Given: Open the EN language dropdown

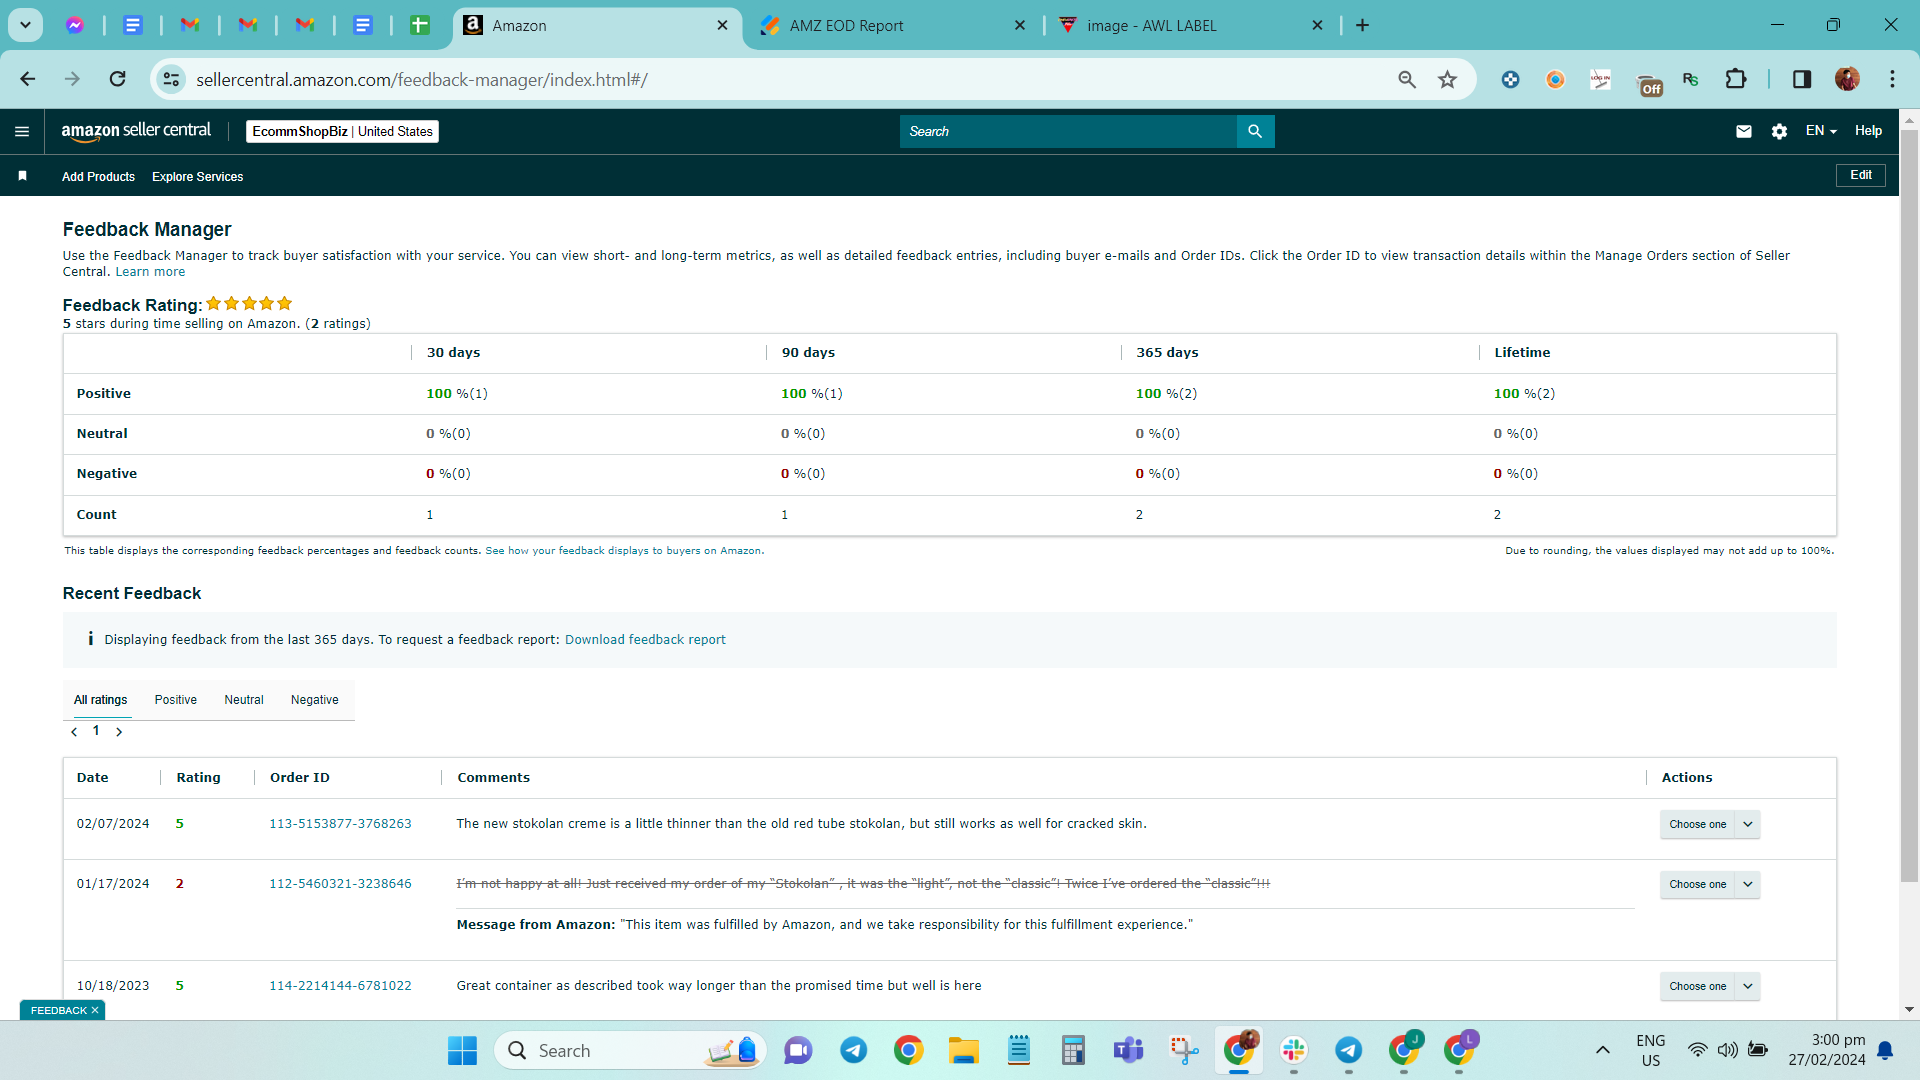Looking at the screenshot, I should (1821, 131).
